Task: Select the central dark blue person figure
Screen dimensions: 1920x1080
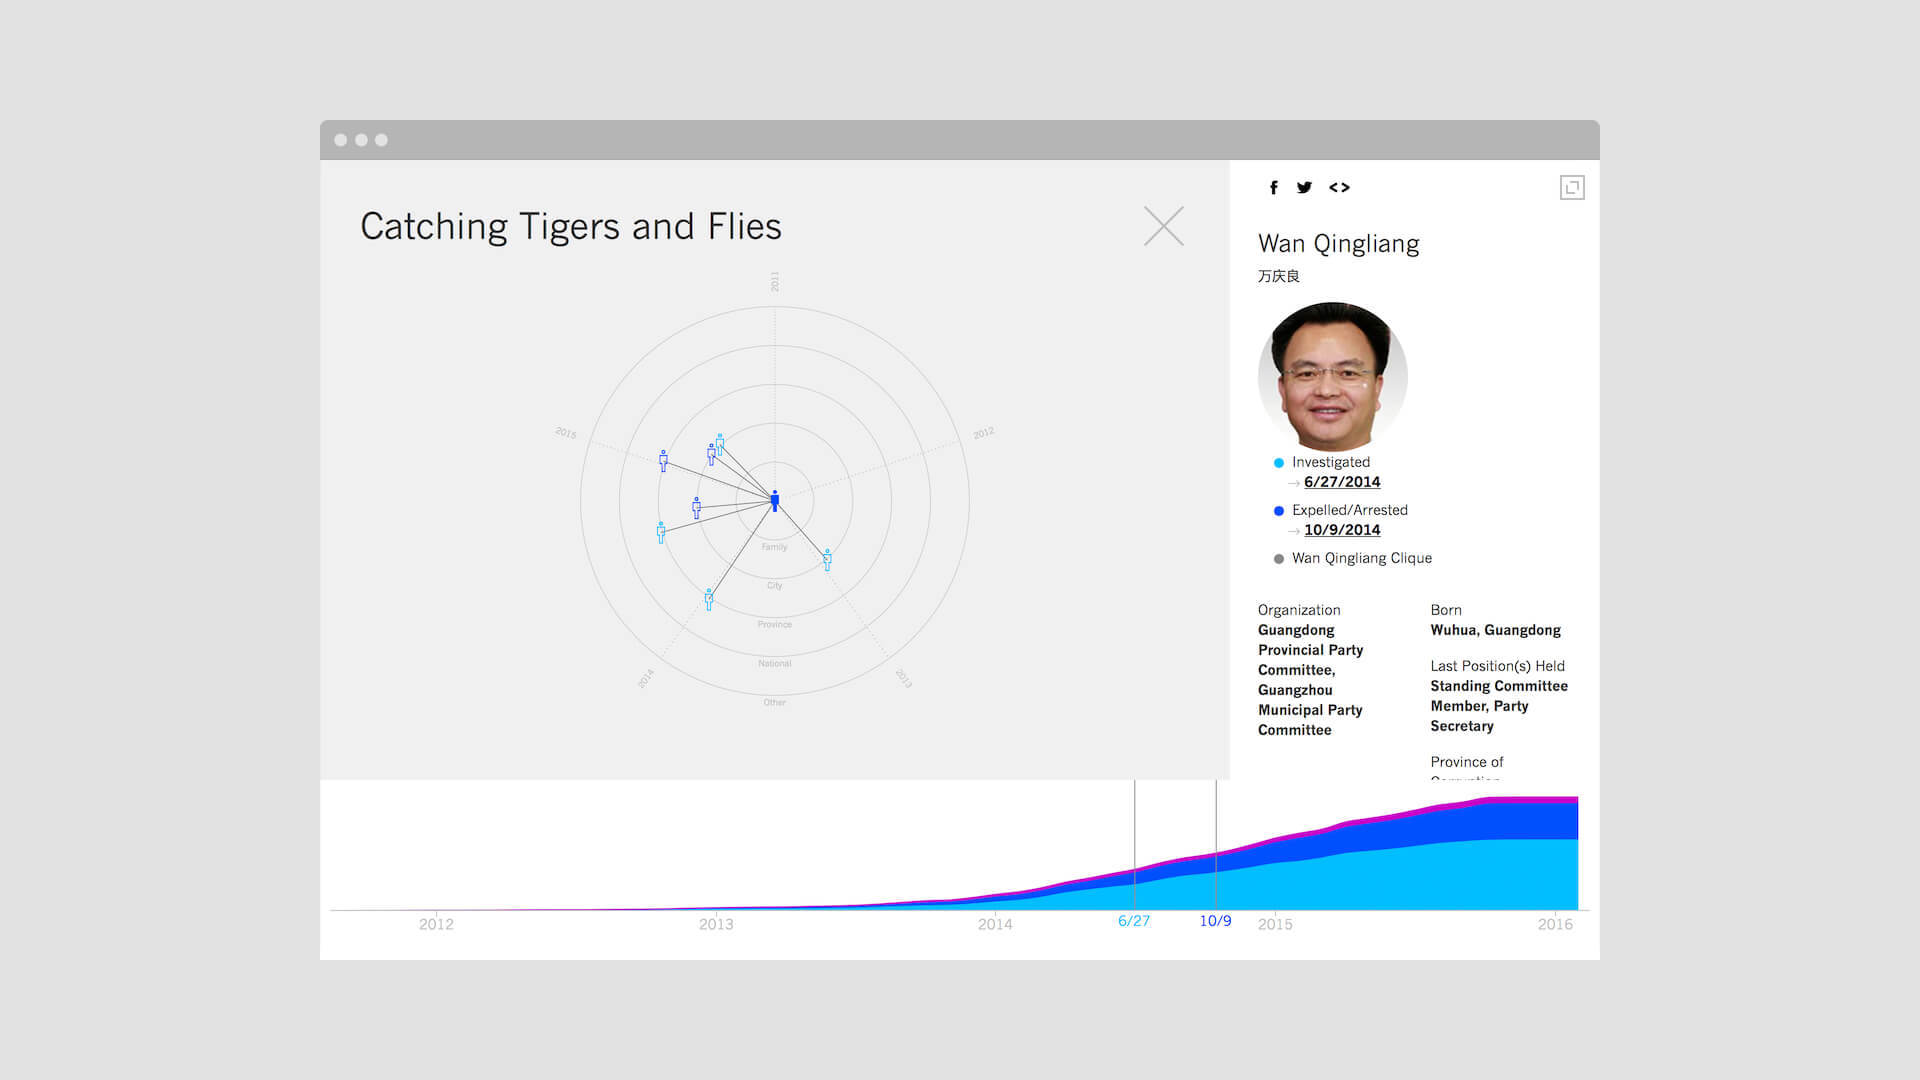Action: click(x=774, y=500)
